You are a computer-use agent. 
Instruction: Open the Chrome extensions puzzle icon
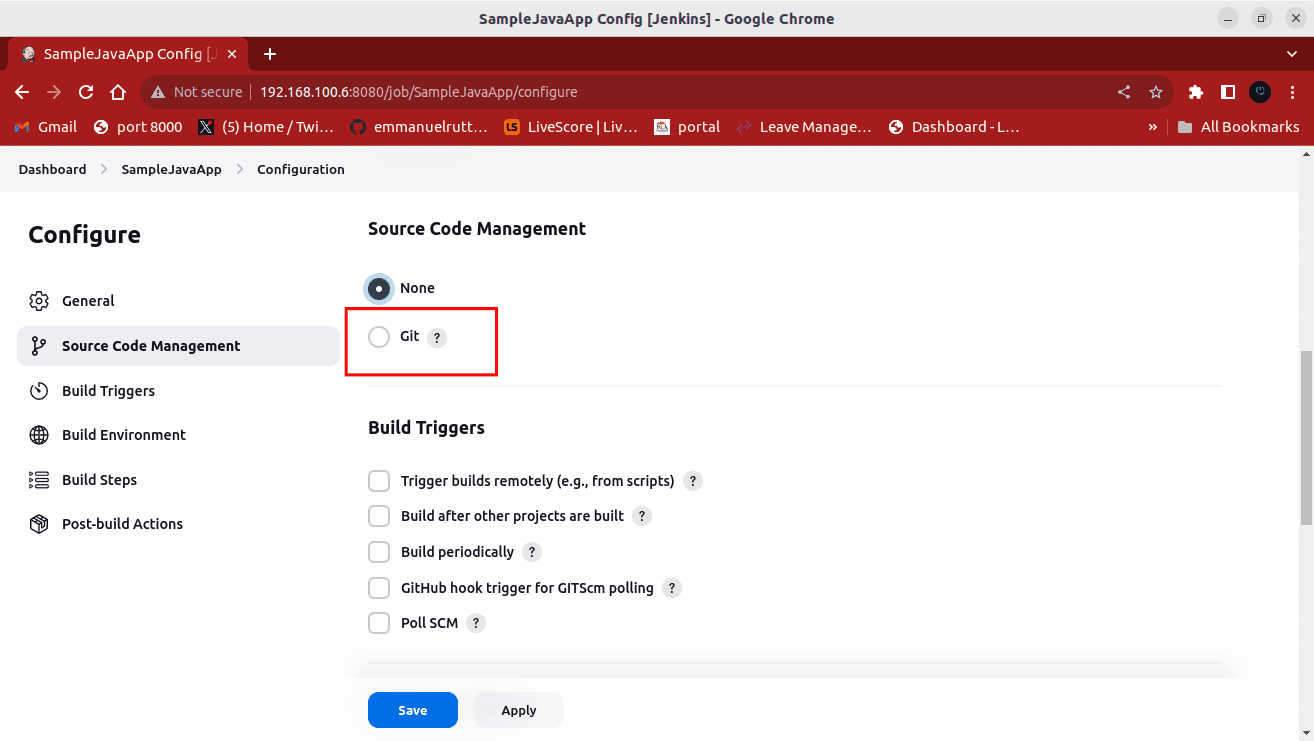1195,92
